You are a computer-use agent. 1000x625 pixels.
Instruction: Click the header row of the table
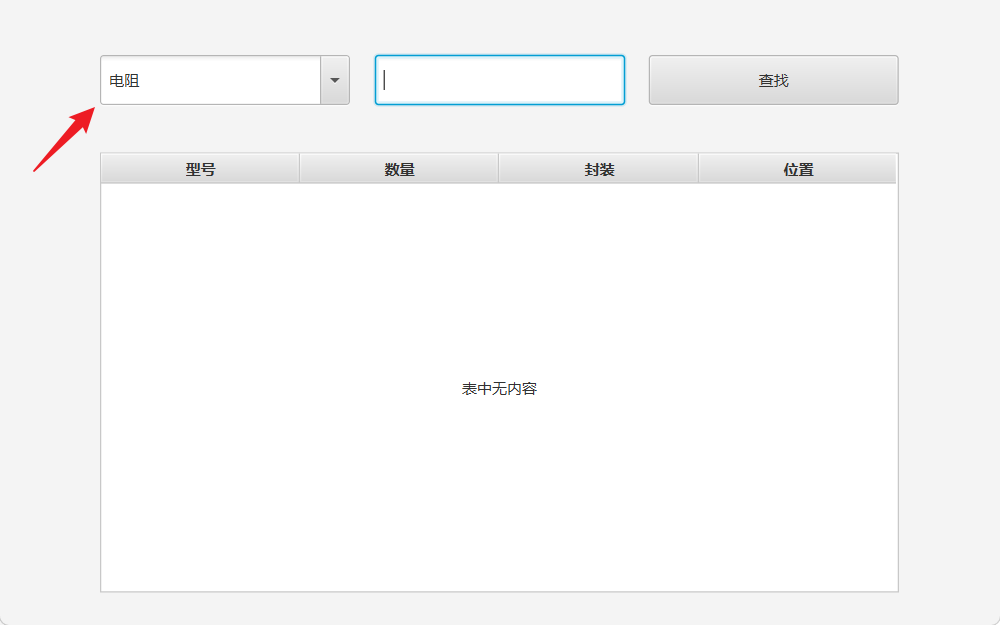(498, 168)
